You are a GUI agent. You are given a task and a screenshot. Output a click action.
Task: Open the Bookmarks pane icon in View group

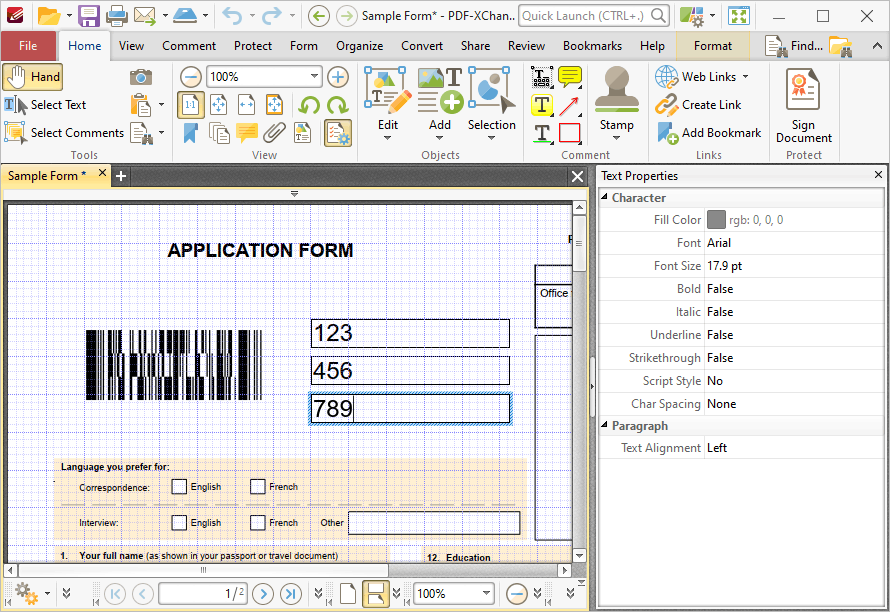tap(191, 133)
